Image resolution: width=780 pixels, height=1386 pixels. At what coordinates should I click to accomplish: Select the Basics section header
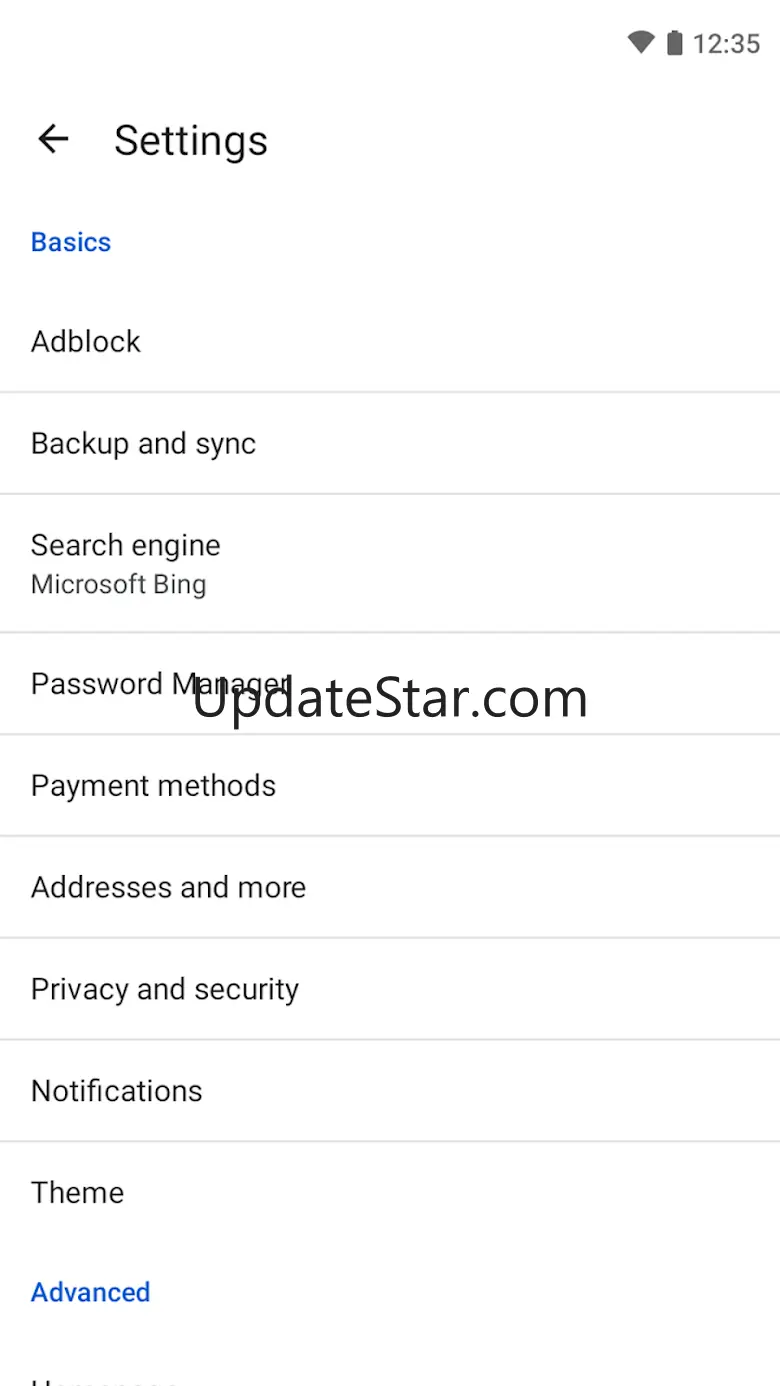(71, 242)
